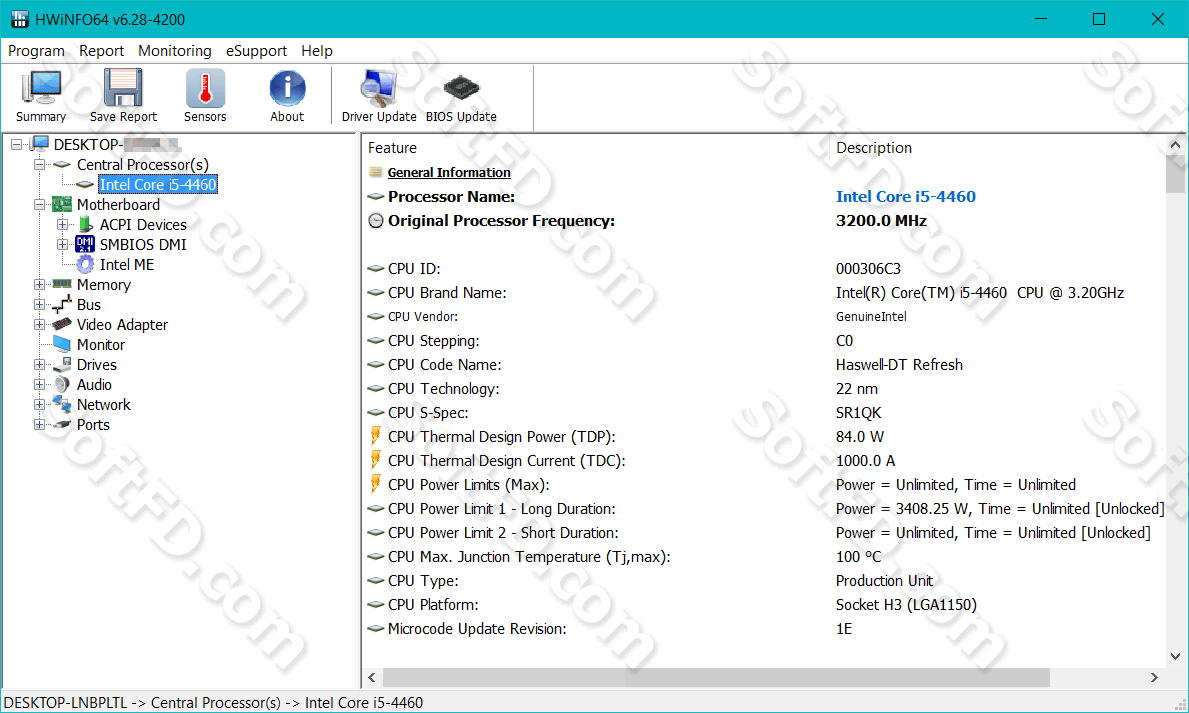Image resolution: width=1189 pixels, height=713 pixels.
Task: Open the eSupport menu
Action: click(256, 51)
